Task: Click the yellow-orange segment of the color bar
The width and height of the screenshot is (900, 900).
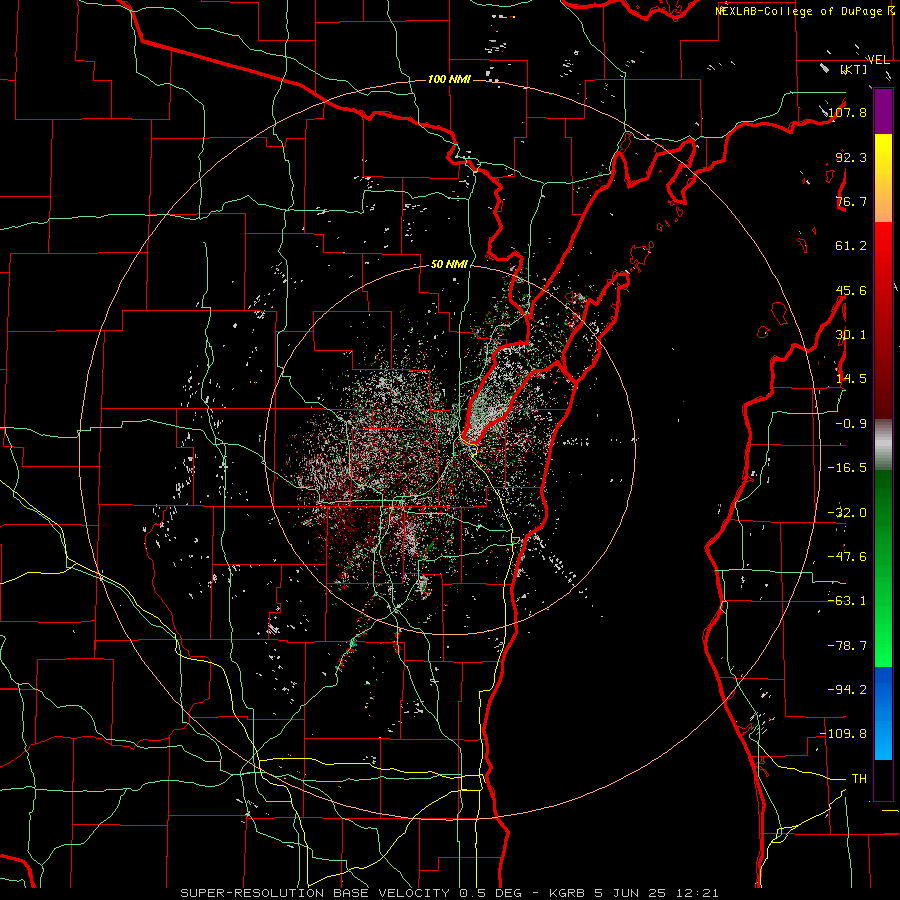Action: (883, 178)
